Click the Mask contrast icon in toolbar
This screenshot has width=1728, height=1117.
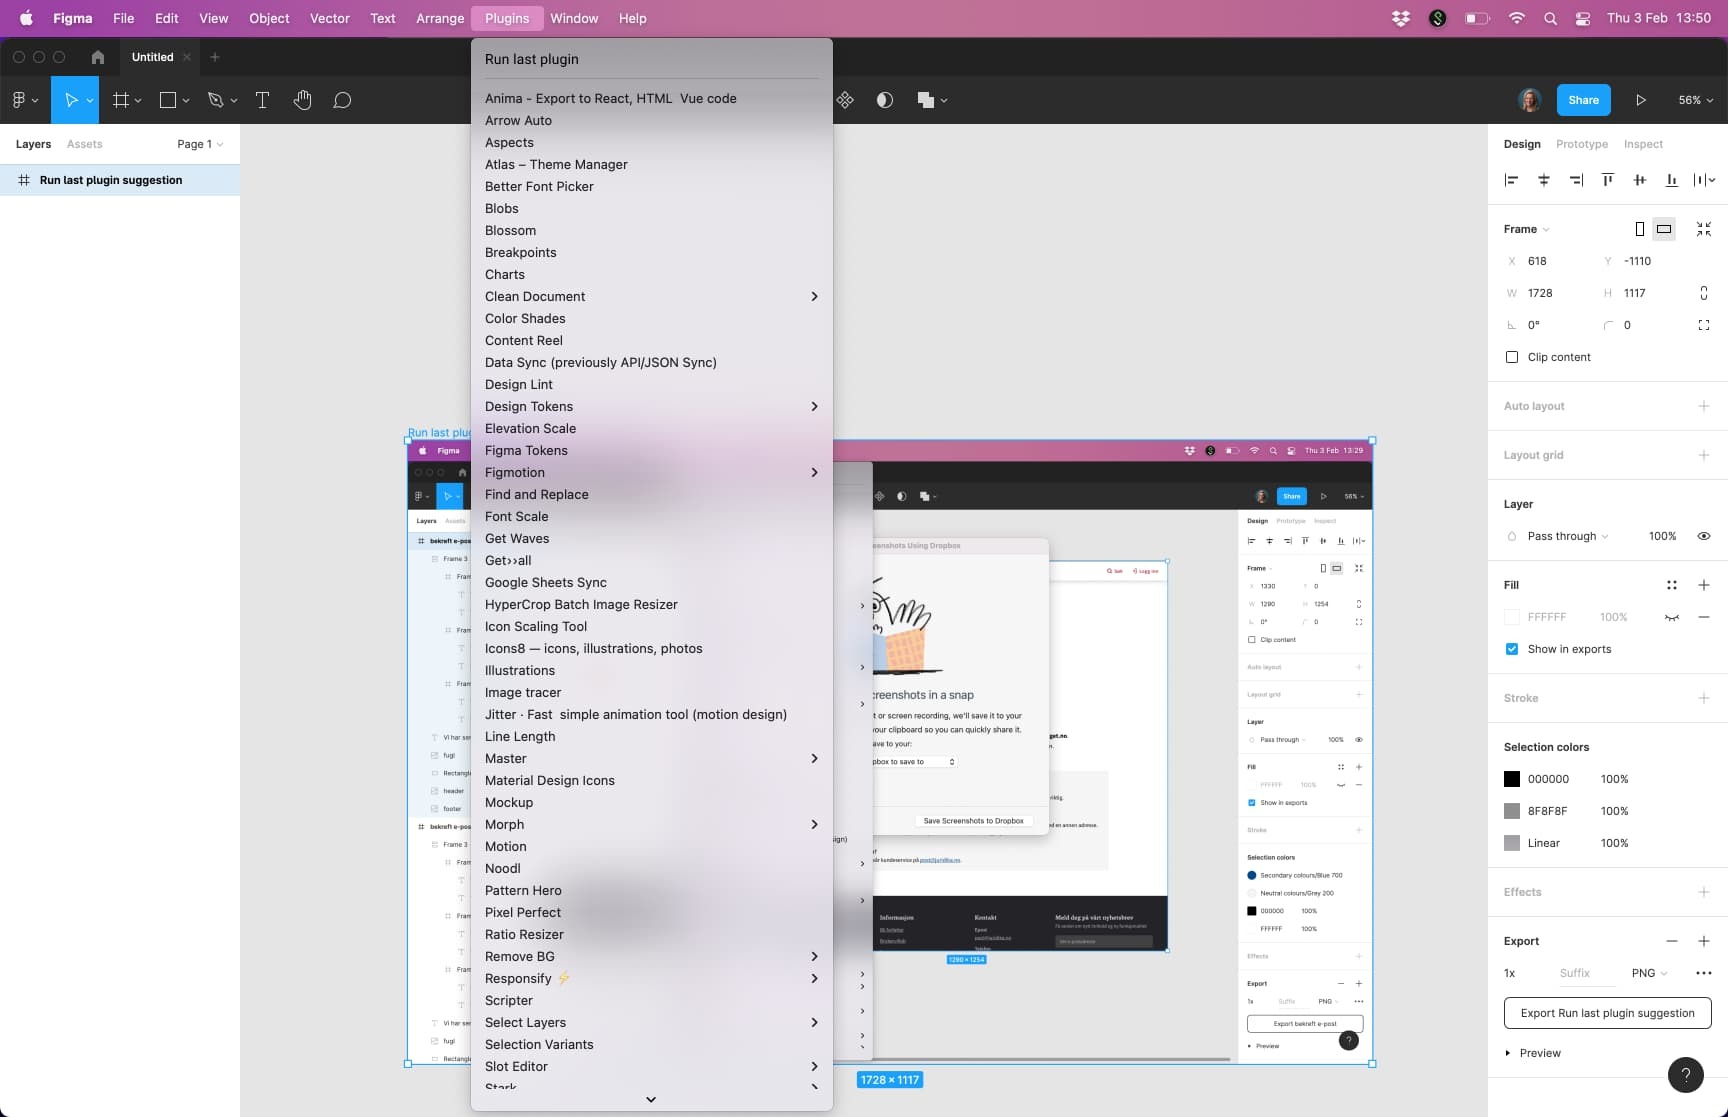pos(885,100)
